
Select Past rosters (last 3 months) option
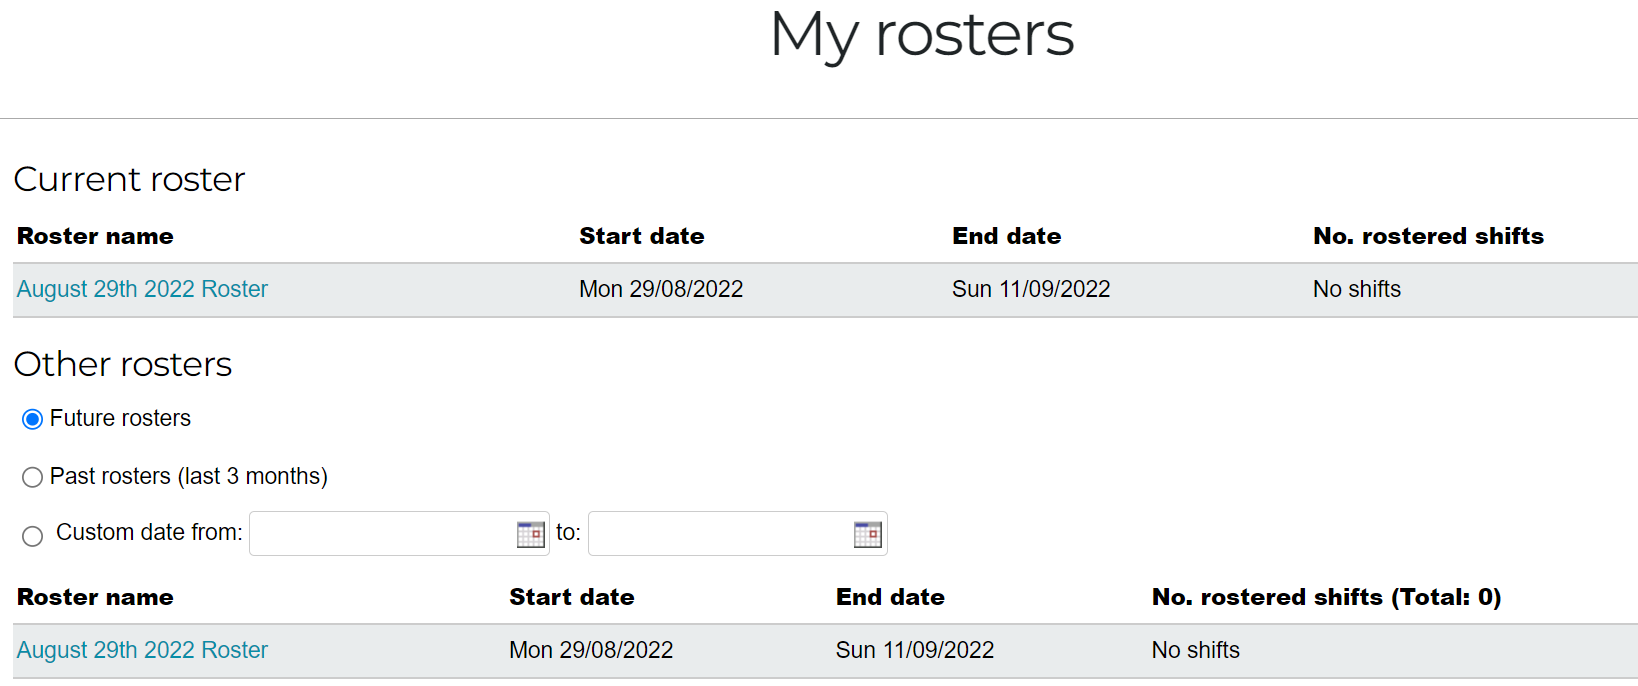coord(32,477)
